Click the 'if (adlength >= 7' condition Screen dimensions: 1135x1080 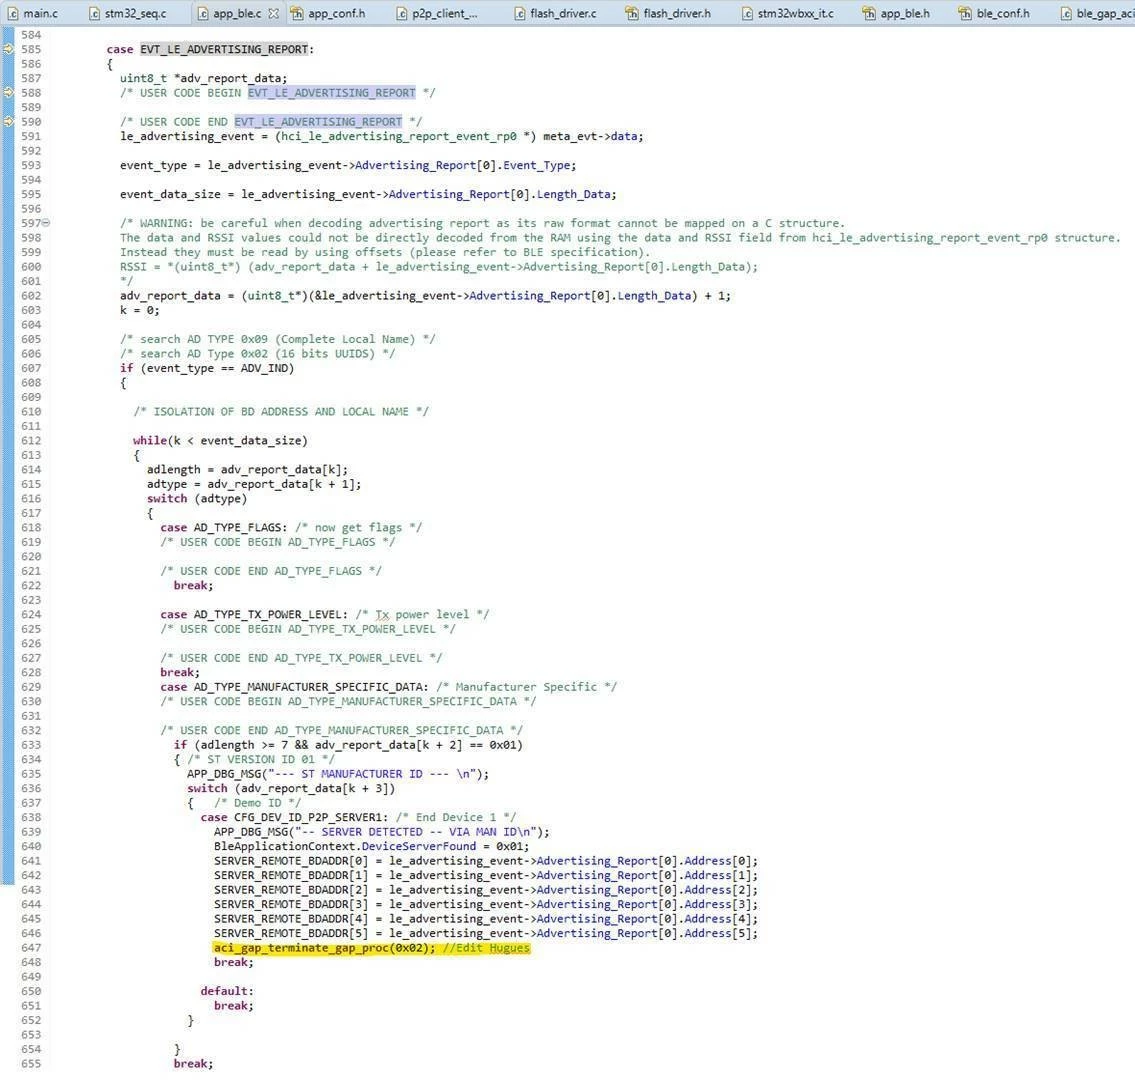coord(348,745)
